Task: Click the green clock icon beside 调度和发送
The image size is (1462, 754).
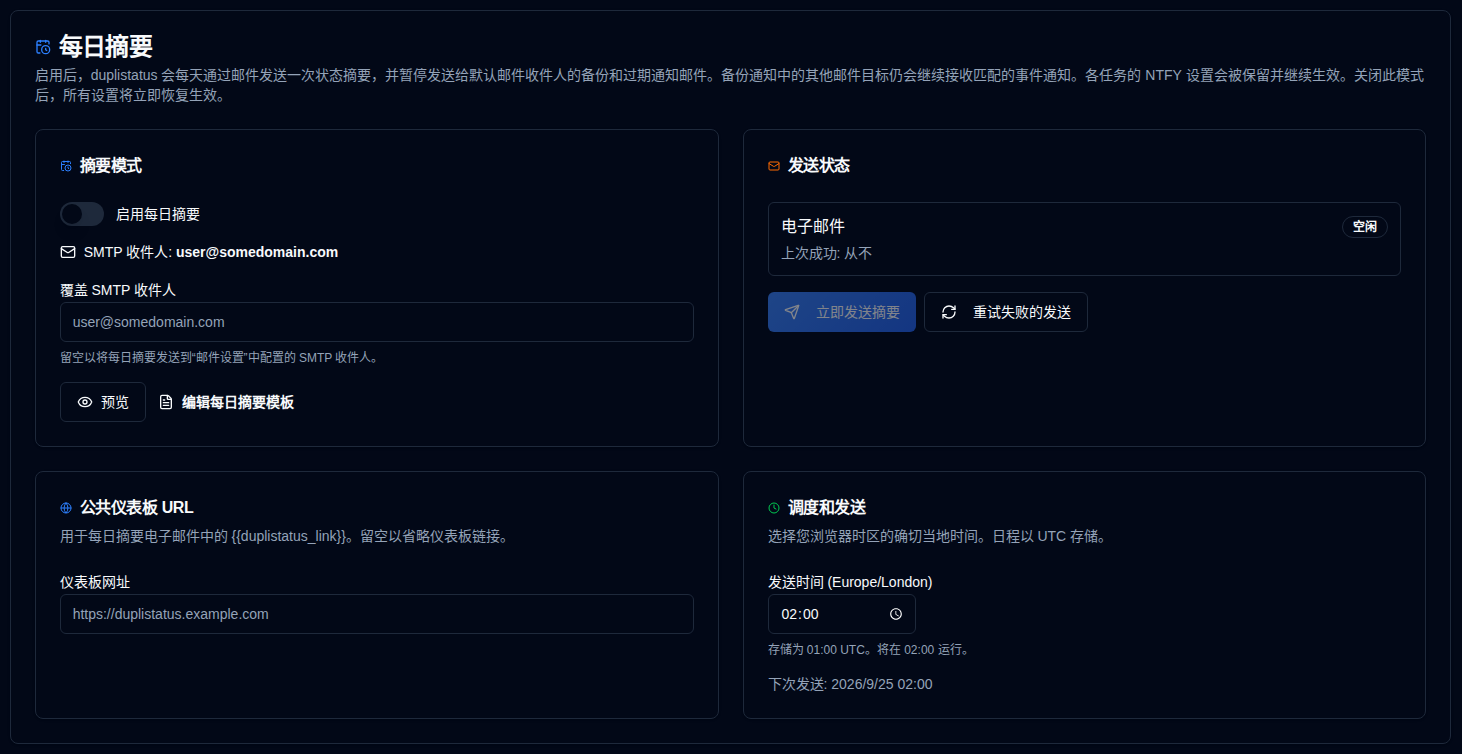Action: click(774, 508)
